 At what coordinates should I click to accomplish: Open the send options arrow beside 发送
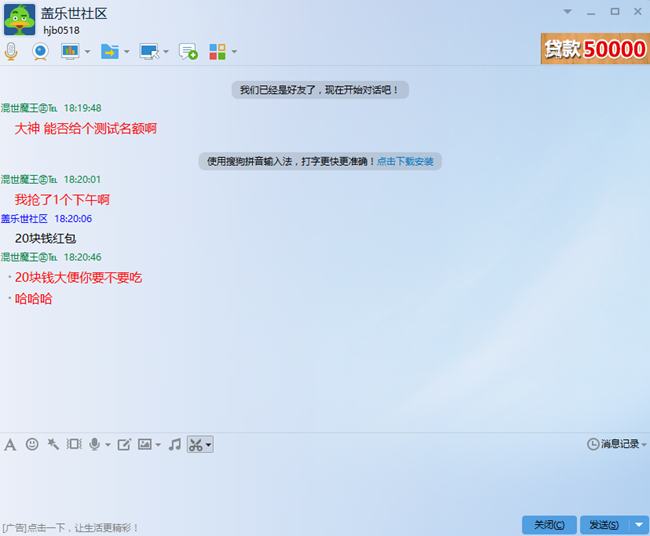pos(639,525)
